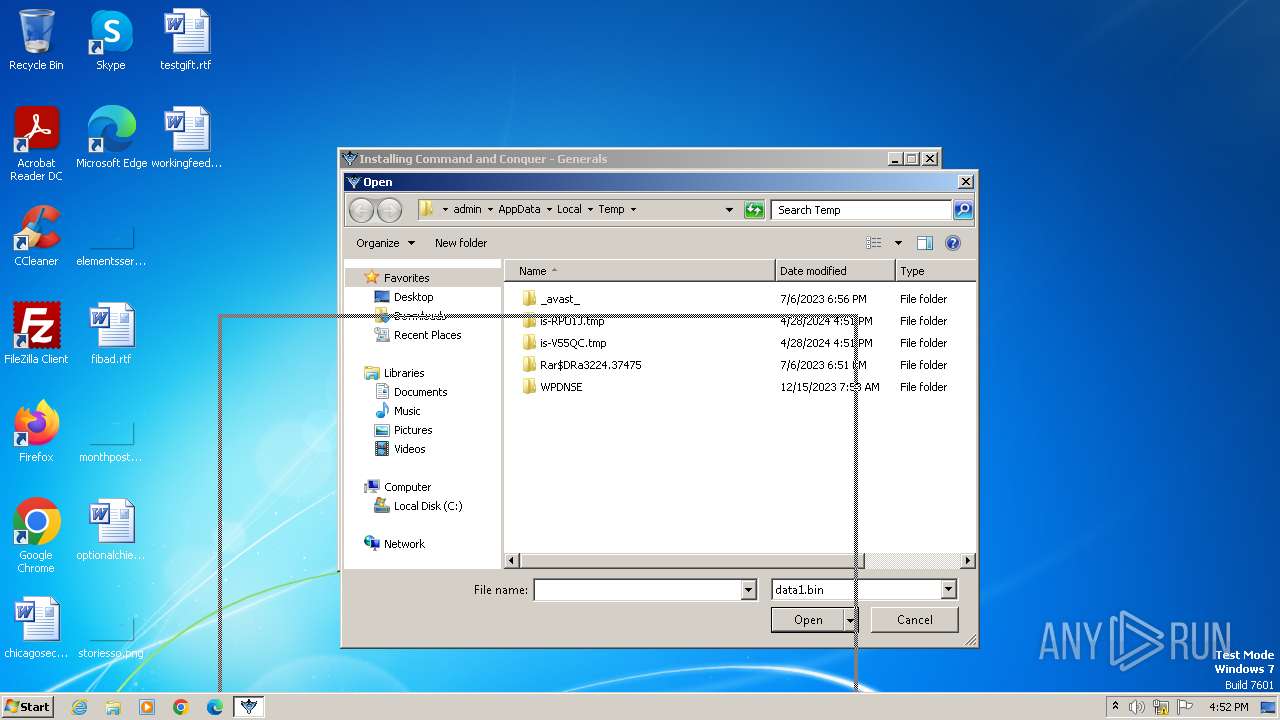Refresh the Temp folder listing
The height and width of the screenshot is (720, 1280).
pyautogui.click(x=754, y=210)
